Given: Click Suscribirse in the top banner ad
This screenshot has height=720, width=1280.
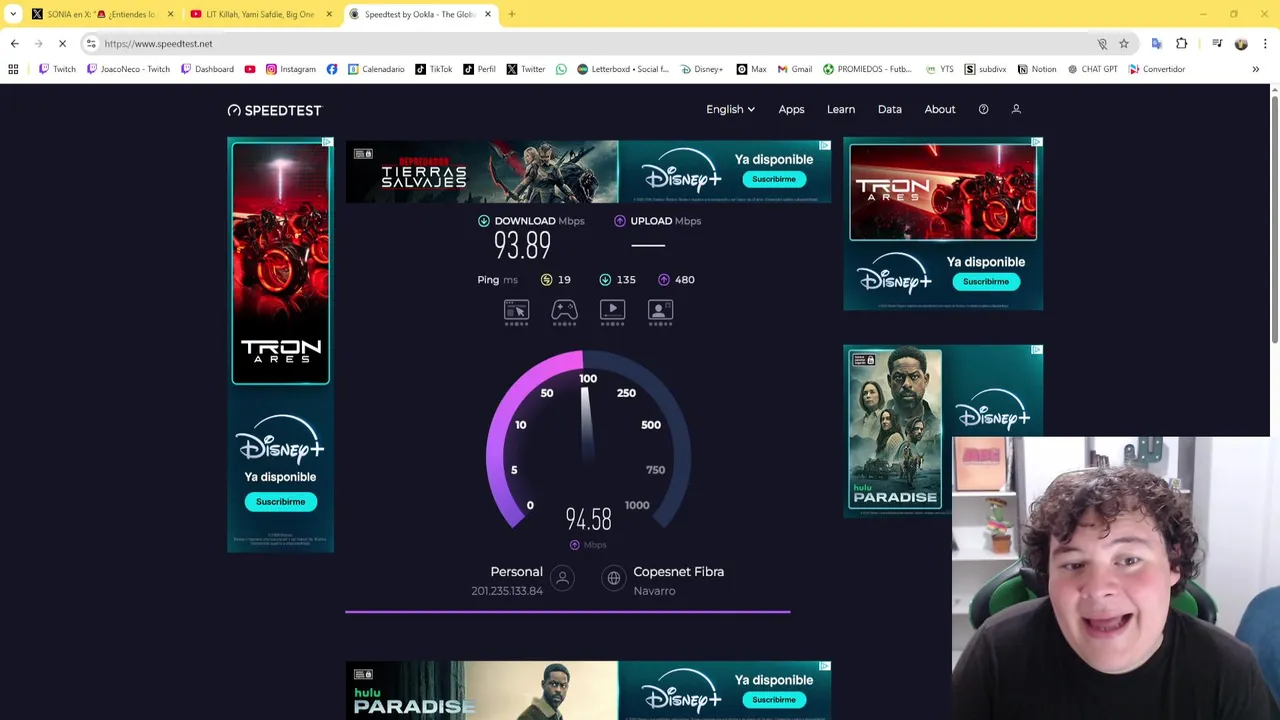Looking at the screenshot, I should pos(774,179).
